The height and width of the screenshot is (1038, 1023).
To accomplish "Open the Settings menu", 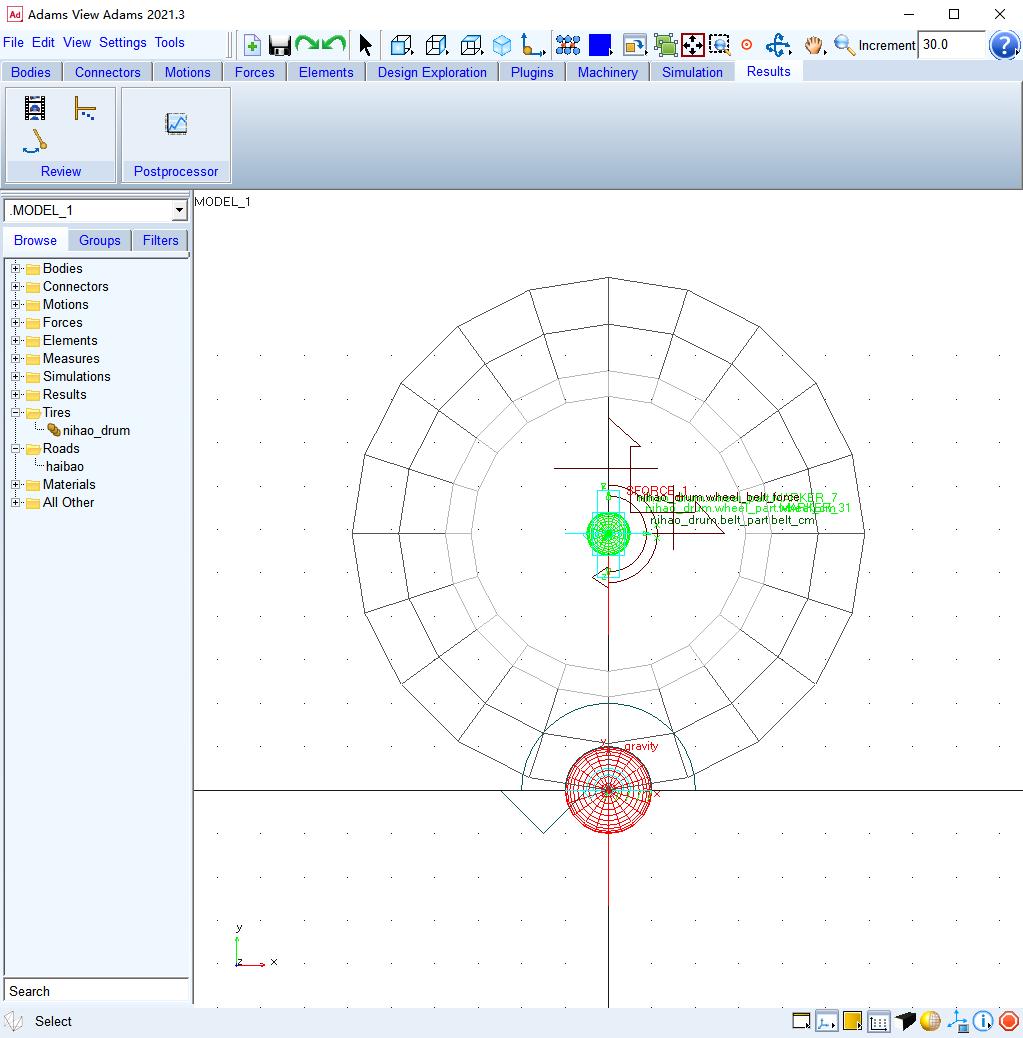I will coord(123,42).
